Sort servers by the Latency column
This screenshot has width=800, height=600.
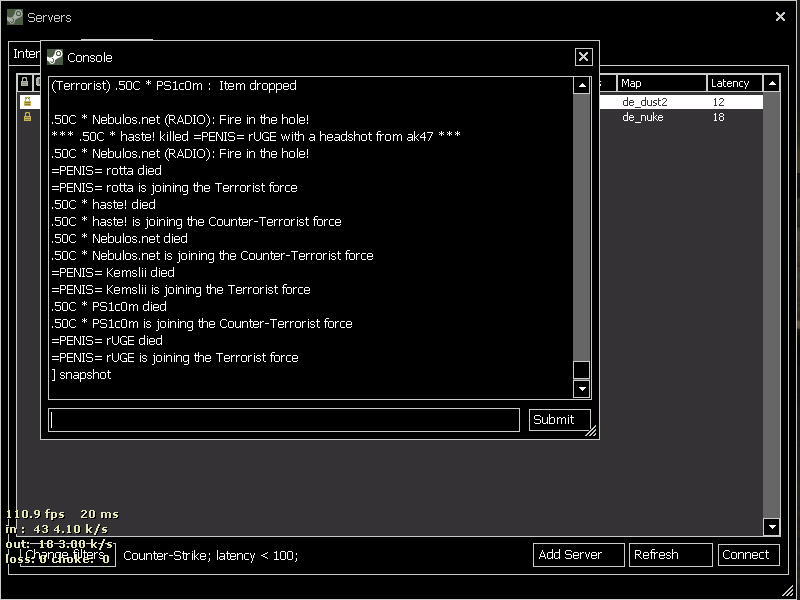coord(735,83)
